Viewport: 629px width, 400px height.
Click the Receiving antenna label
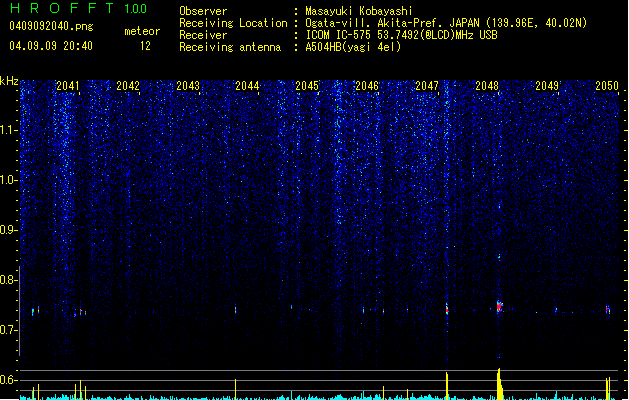pos(230,47)
